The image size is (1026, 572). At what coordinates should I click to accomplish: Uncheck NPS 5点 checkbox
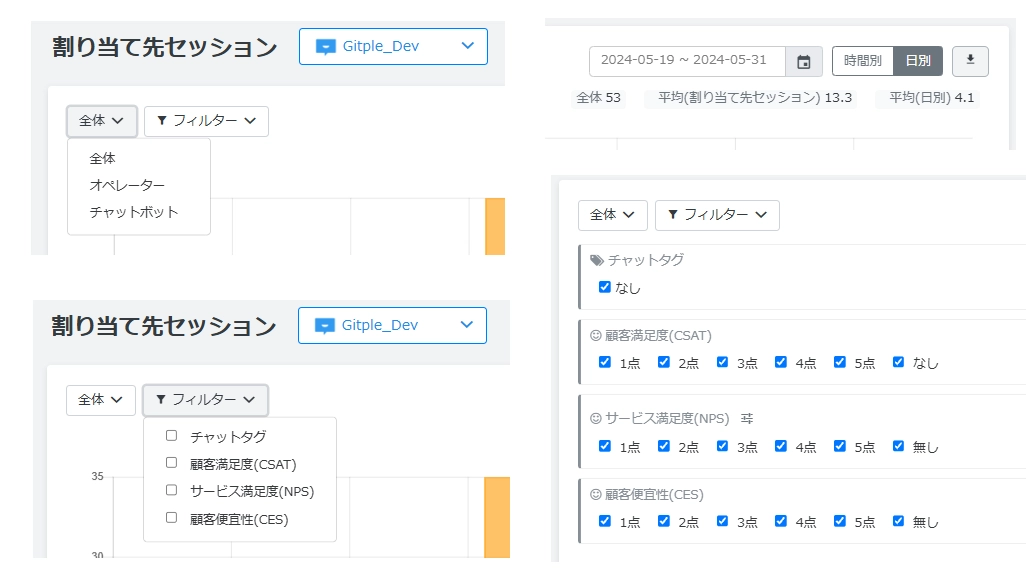840,446
